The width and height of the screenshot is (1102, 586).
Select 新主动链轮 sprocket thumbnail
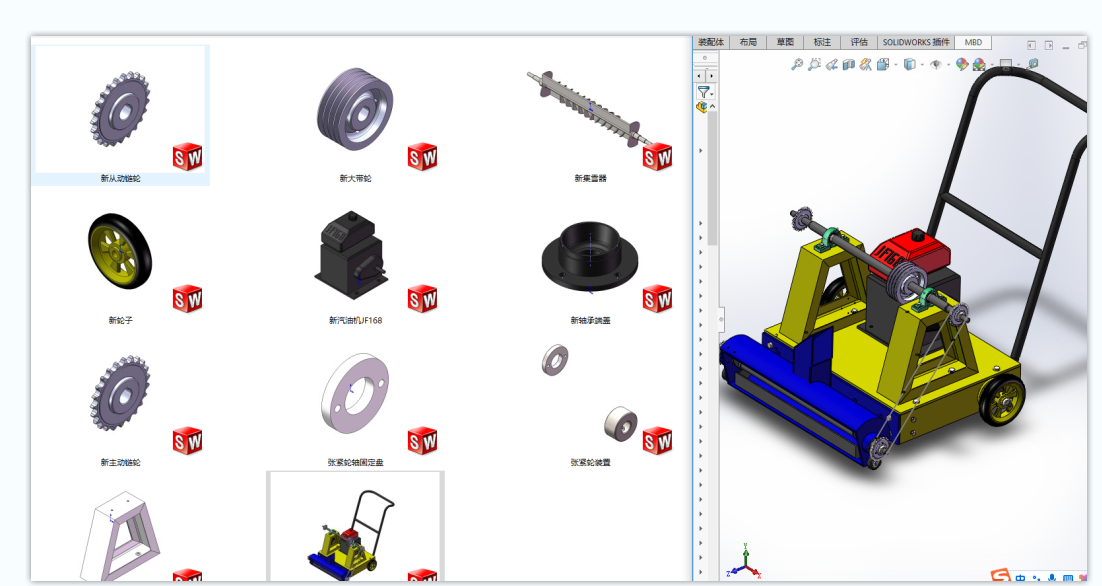(x=120, y=393)
